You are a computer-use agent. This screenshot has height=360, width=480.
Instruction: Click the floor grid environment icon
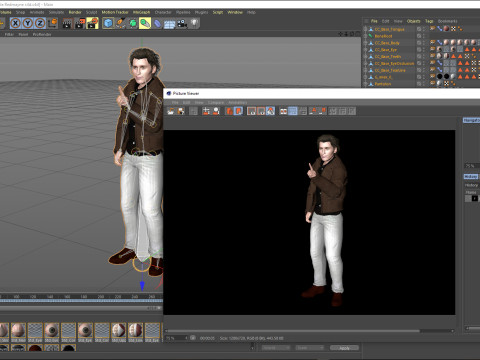pyautogui.click(x=169, y=24)
